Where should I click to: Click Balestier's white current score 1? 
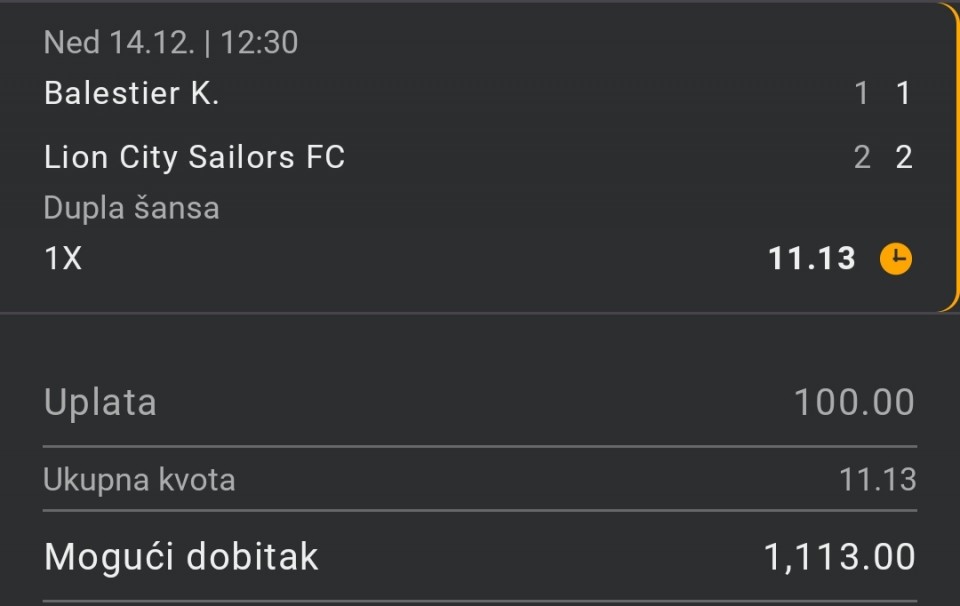click(904, 94)
